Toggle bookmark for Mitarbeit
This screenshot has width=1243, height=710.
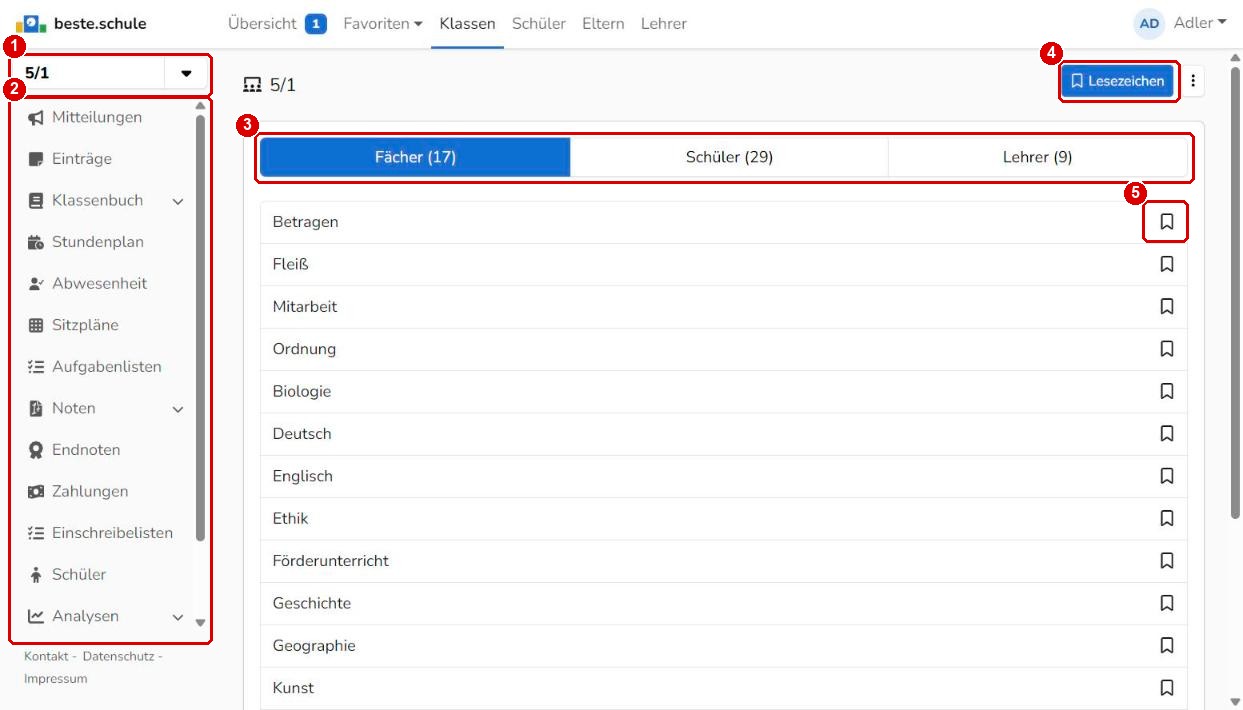(1166, 307)
